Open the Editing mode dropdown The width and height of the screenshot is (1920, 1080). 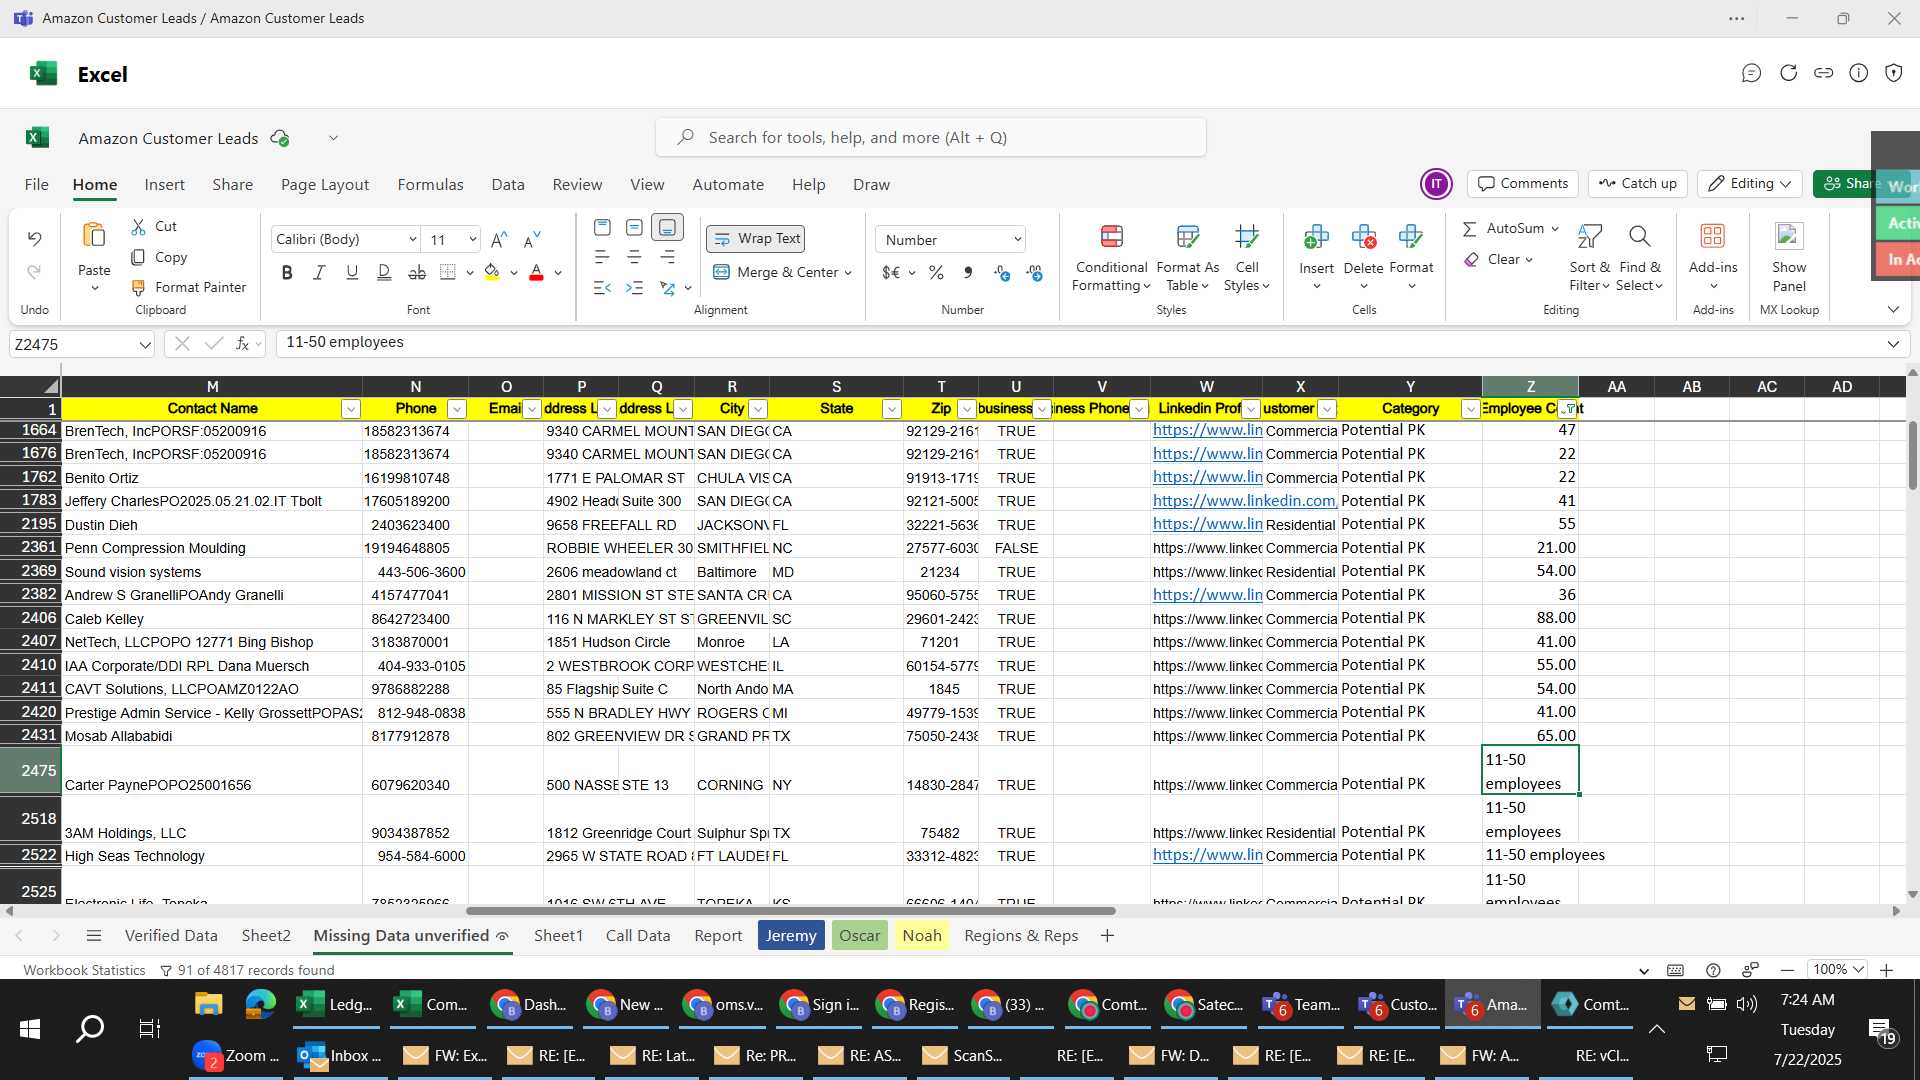pos(1750,184)
